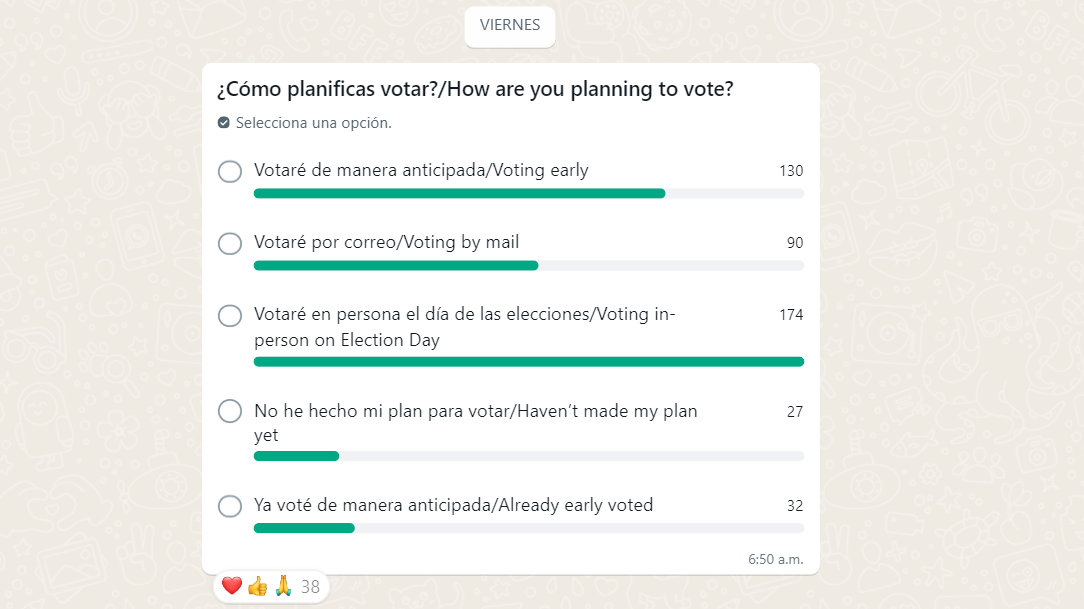Click the 6:50 a.m. message timestamp
This screenshot has height=609, width=1084.
click(x=775, y=559)
